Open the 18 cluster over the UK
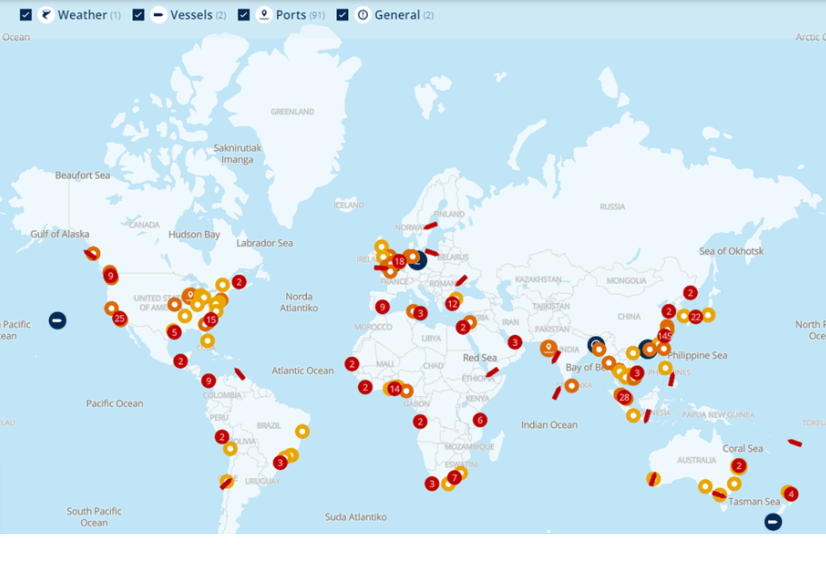The height and width of the screenshot is (570, 826). tap(399, 261)
